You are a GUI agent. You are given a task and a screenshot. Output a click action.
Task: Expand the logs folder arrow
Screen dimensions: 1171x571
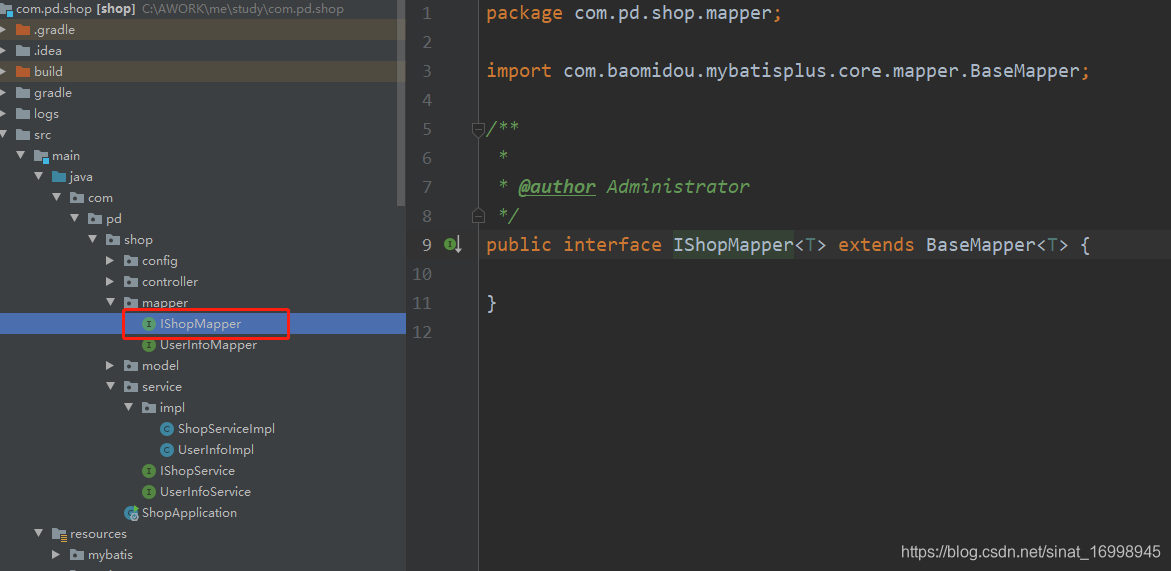4,113
